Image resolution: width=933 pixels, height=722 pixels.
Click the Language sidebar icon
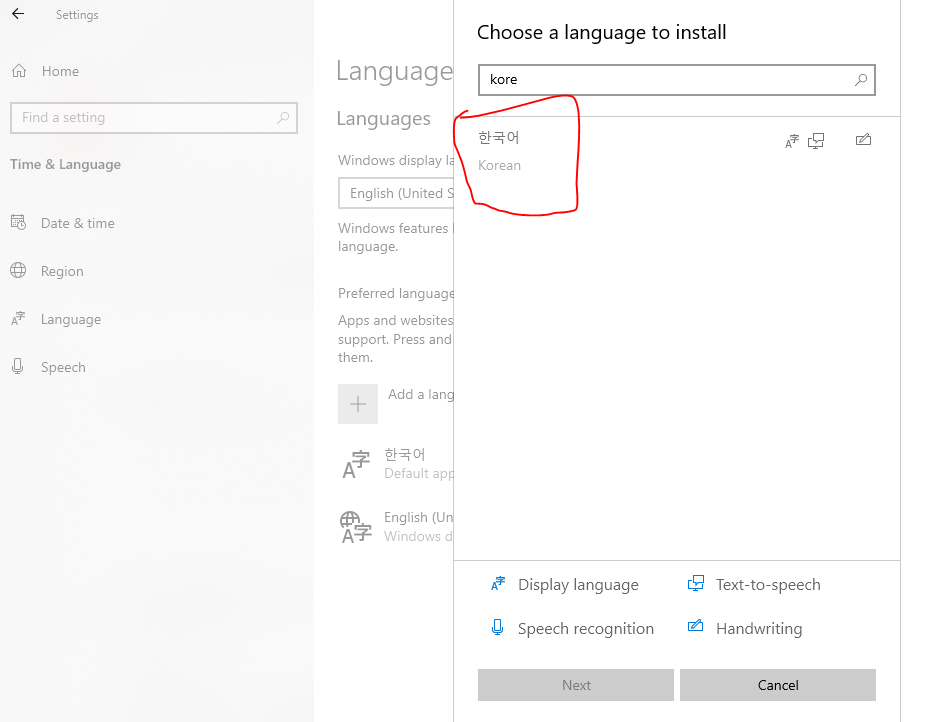pos(18,318)
